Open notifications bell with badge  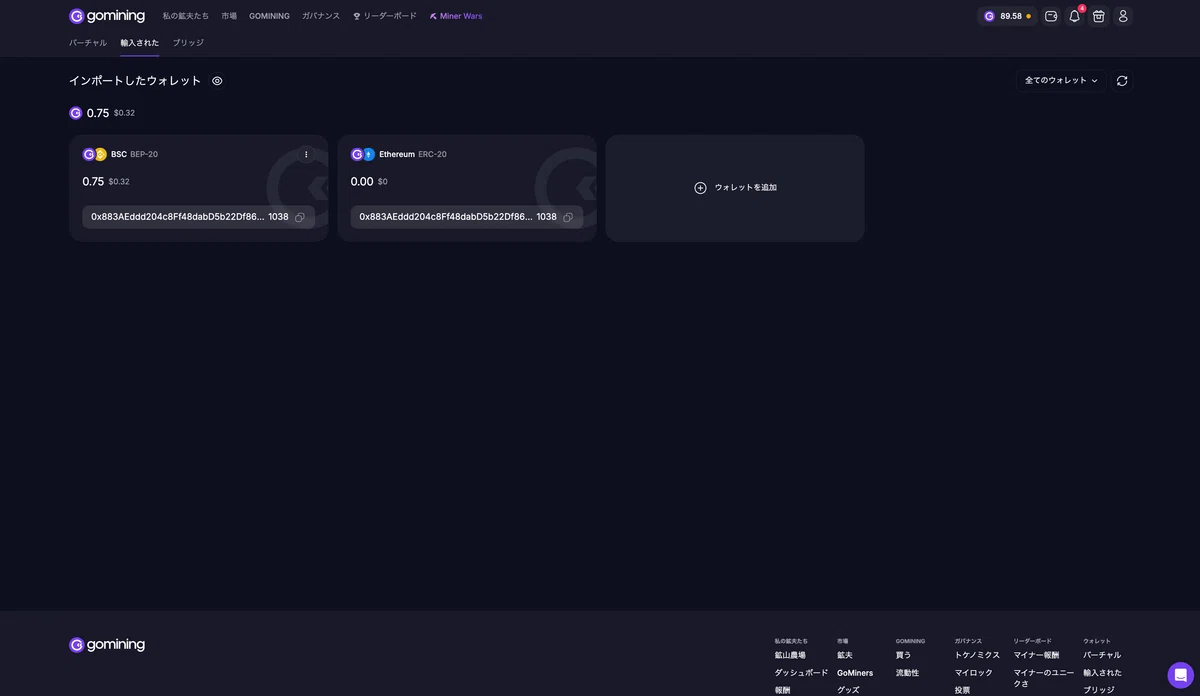(1075, 16)
